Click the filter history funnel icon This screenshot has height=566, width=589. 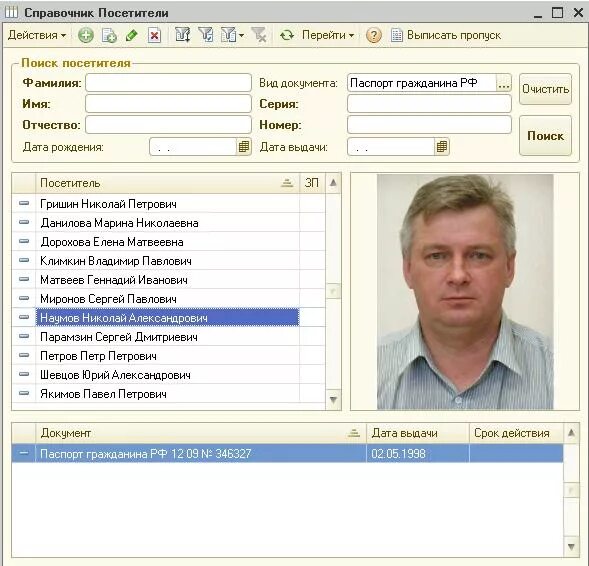pos(228,35)
